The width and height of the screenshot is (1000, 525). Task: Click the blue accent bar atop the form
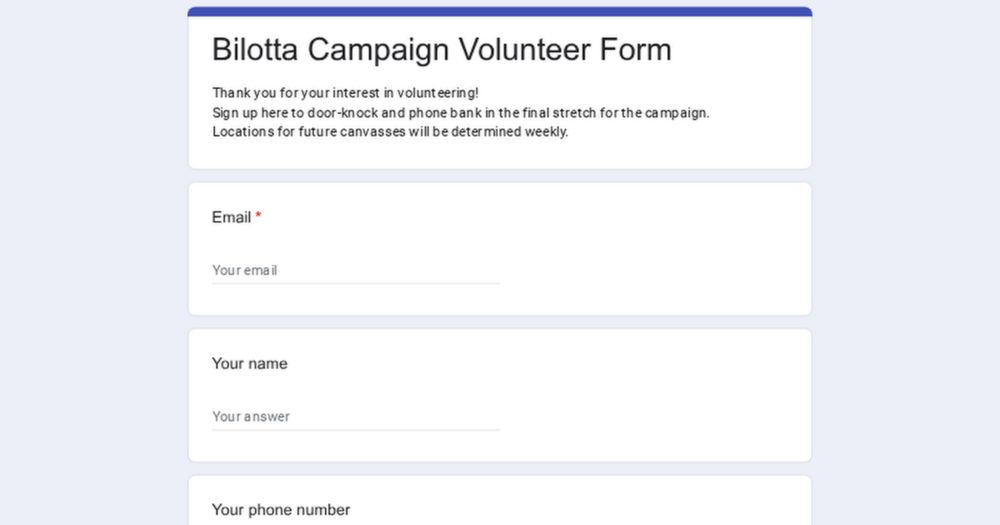click(500, 12)
